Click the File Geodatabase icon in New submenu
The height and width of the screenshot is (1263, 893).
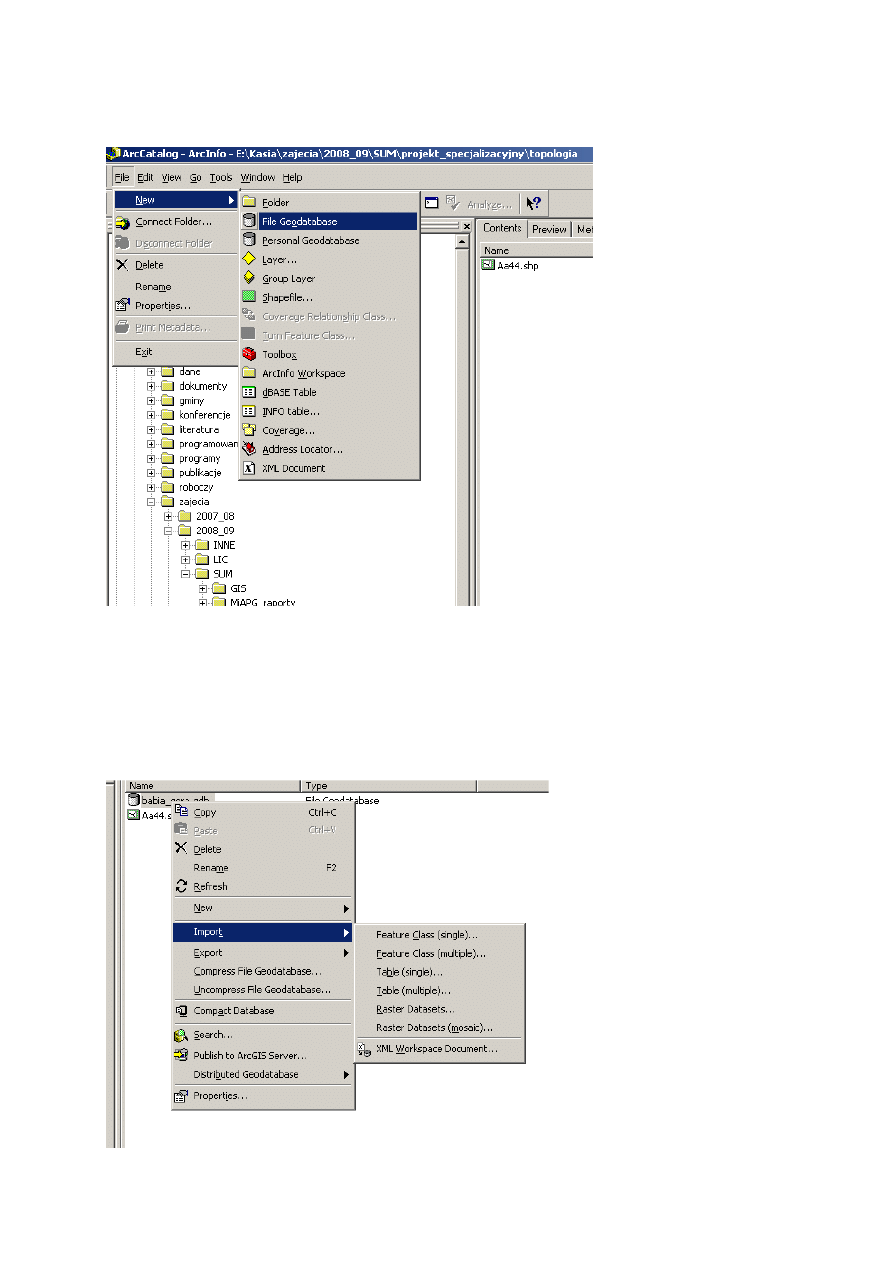[x=249, y=221]
